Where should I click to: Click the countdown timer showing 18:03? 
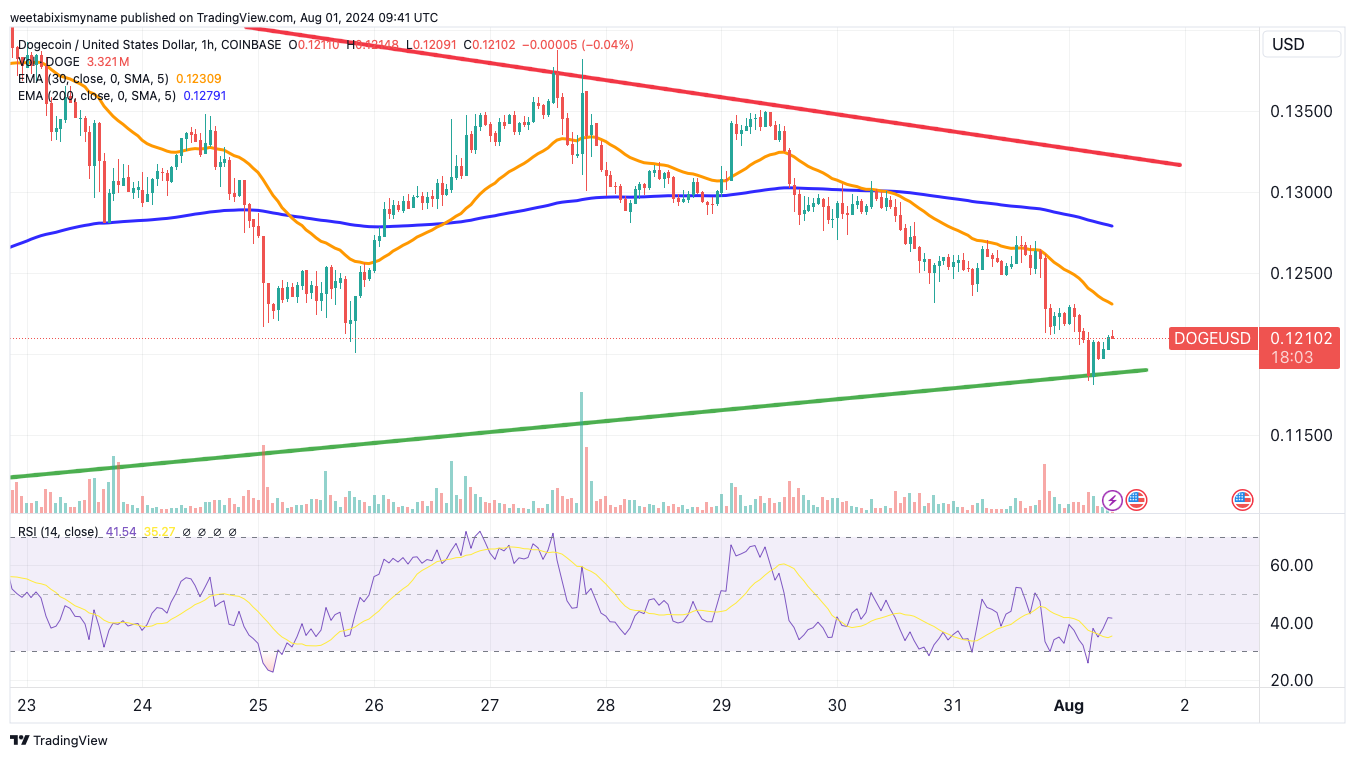(1299, 358)
